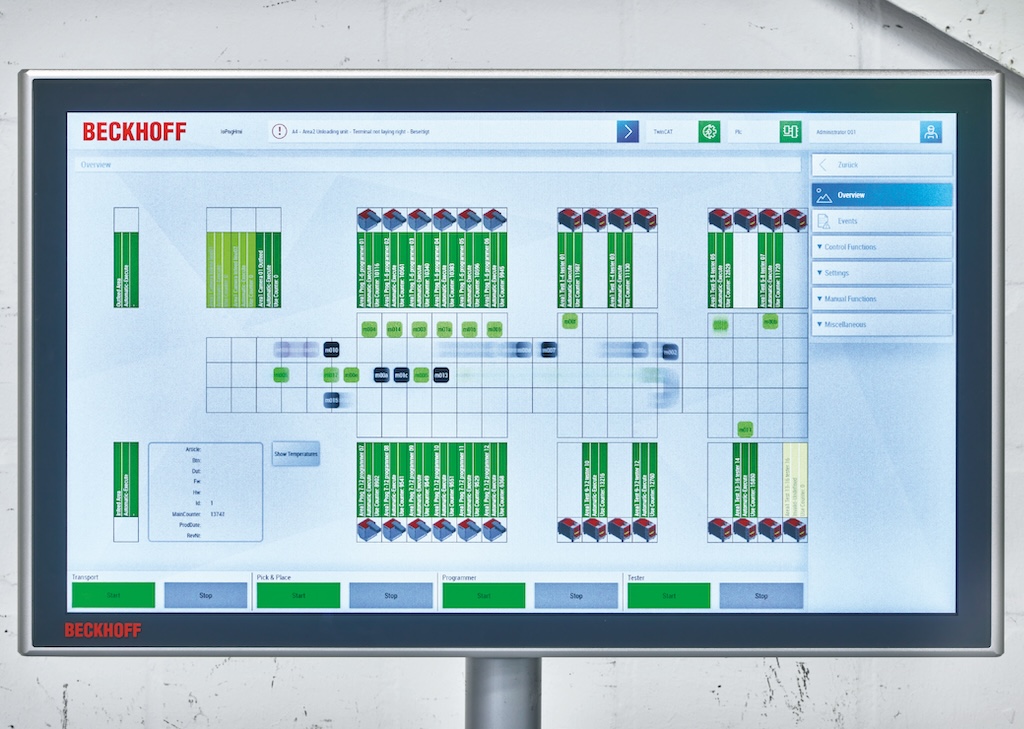The image size is (1024, 729).
Task: Expand the Miscellaneous menu
Action: (x=882, y=324)
